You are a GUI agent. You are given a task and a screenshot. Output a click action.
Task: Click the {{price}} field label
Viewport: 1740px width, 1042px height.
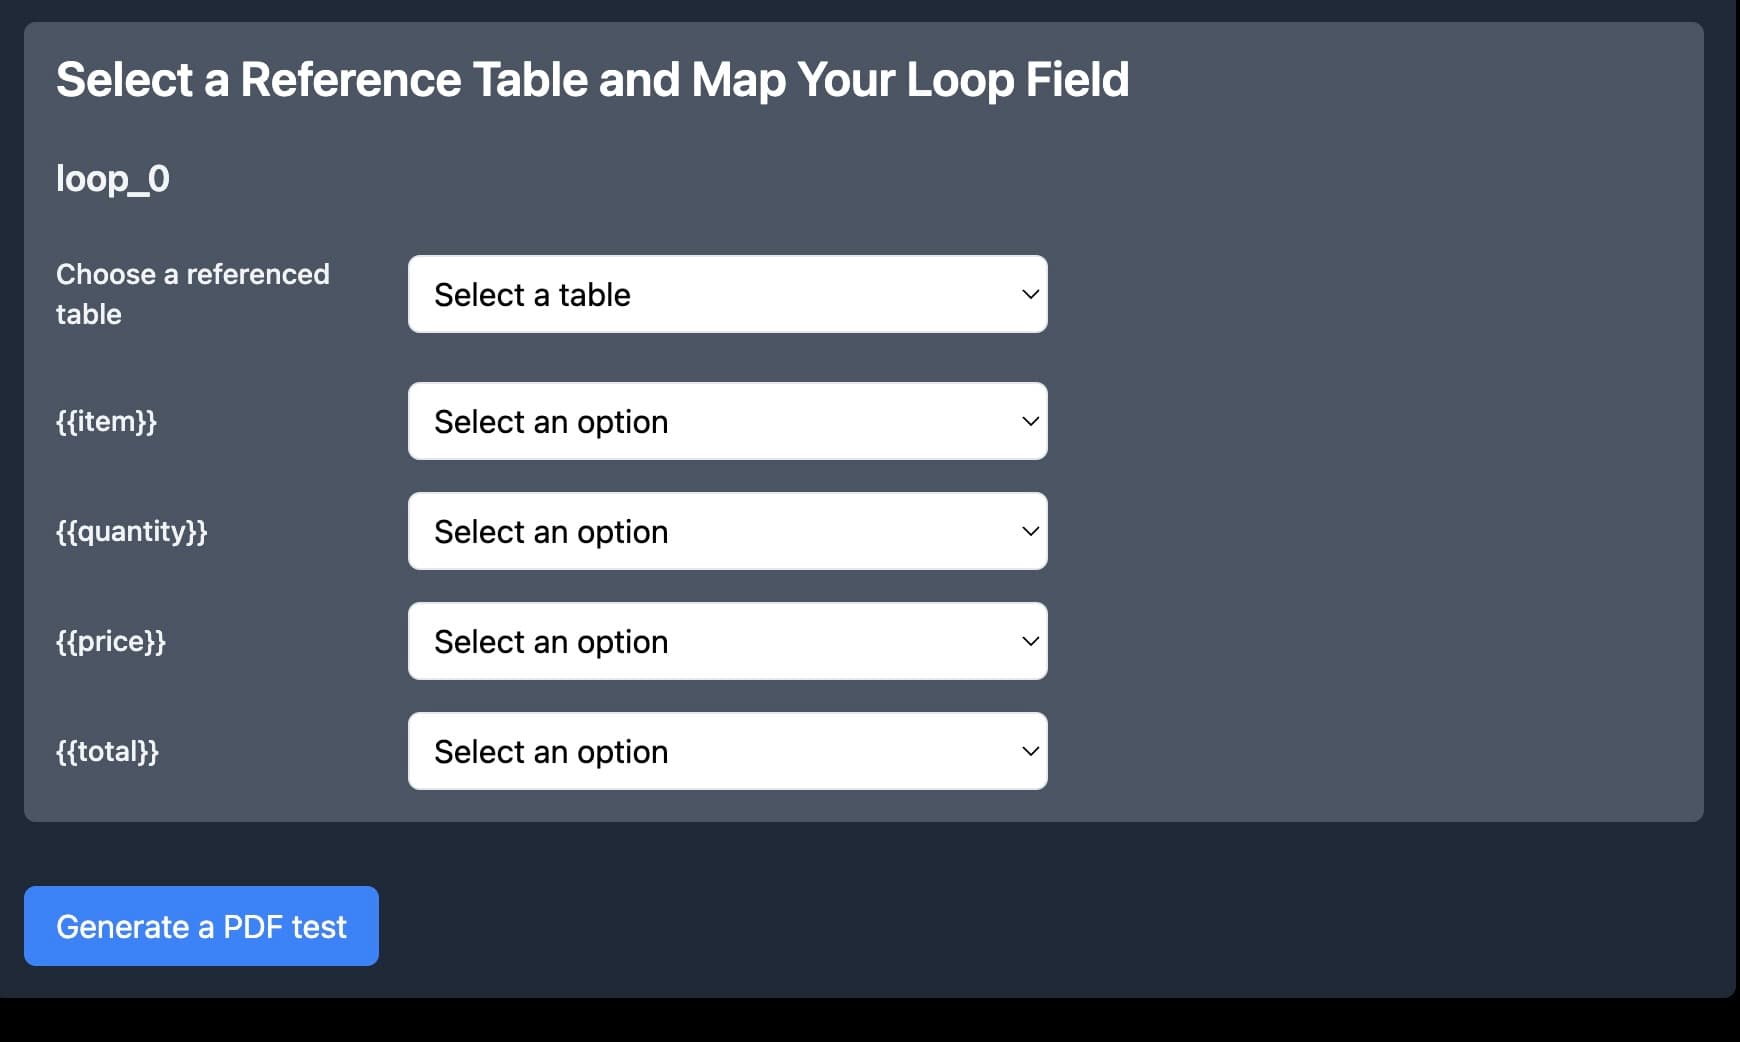pos(110,641)
